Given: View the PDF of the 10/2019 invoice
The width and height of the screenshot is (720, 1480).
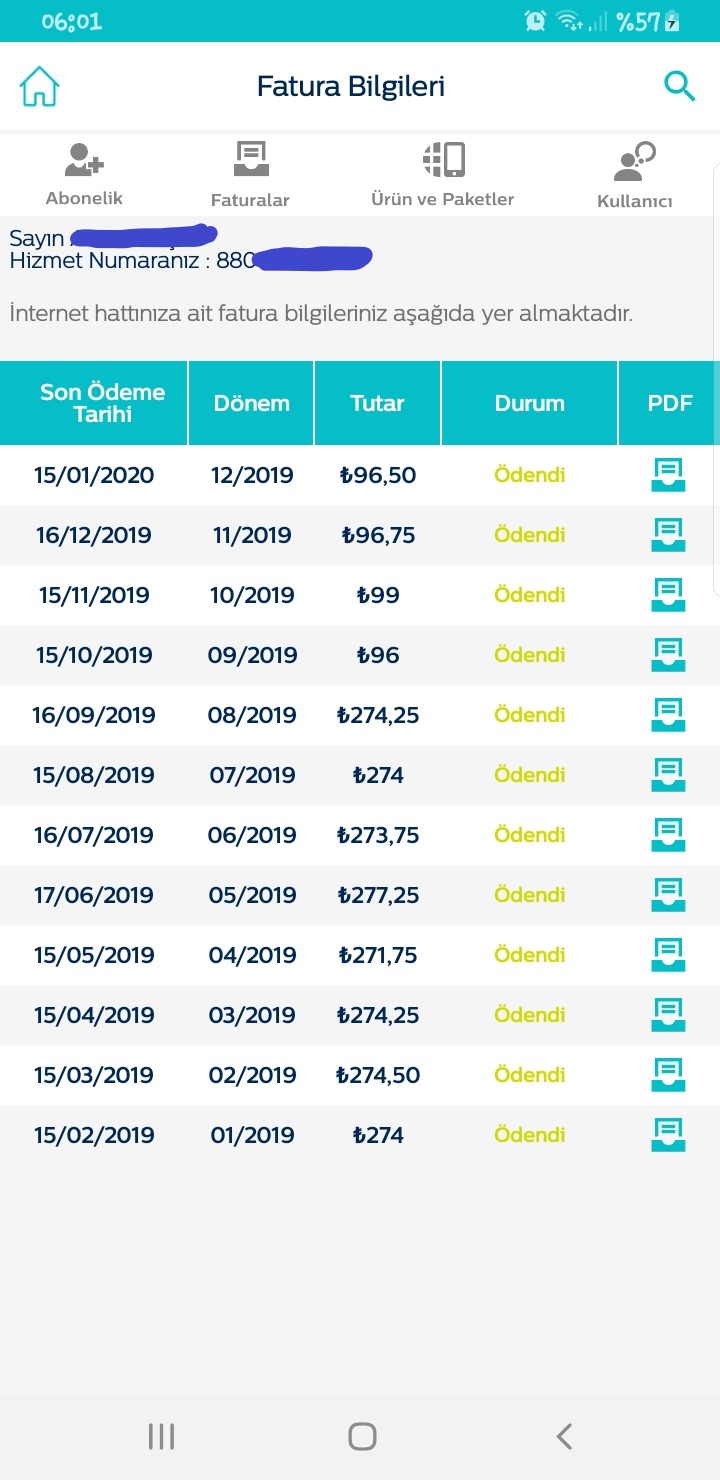Looking at the screenshot, I should [668, 595].
